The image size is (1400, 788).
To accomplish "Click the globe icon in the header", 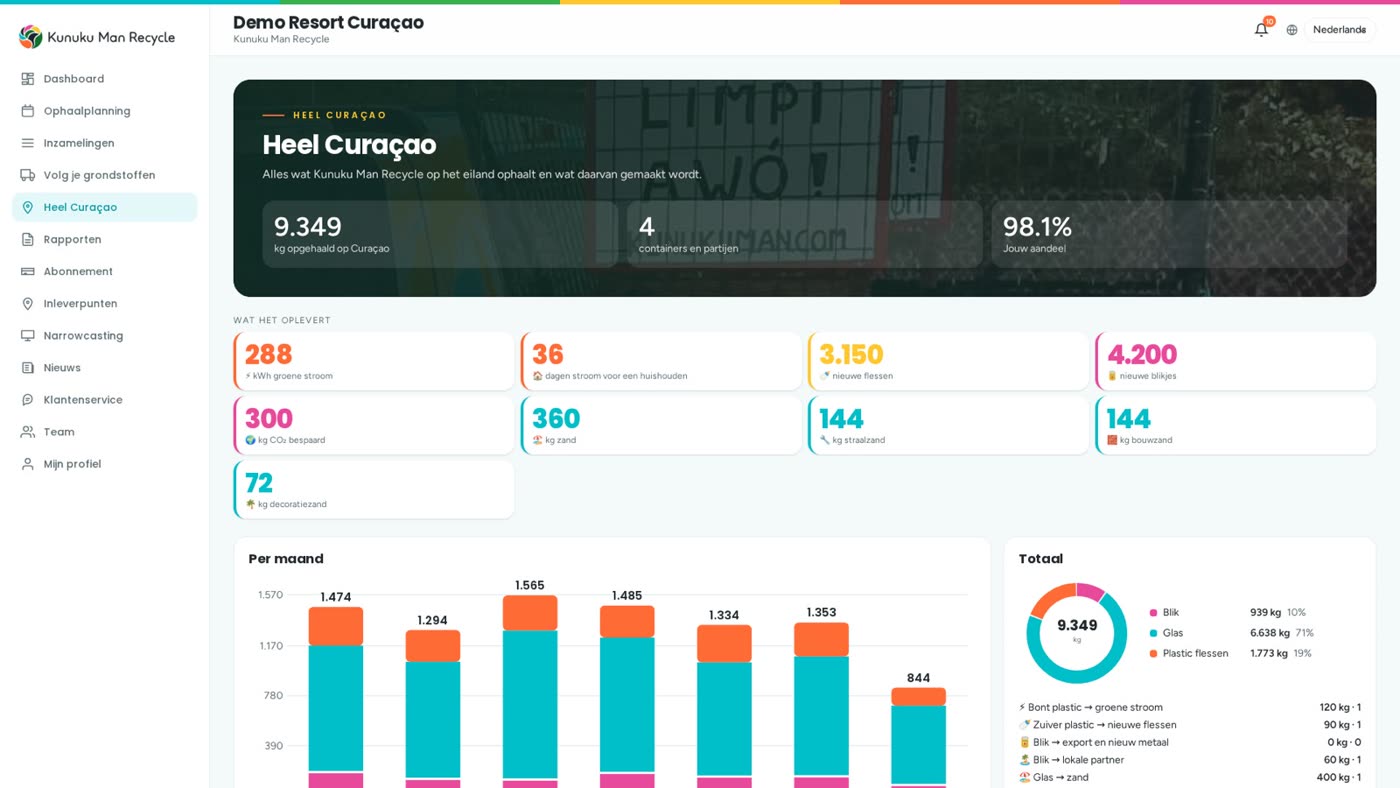I will tap(1292, 30).
